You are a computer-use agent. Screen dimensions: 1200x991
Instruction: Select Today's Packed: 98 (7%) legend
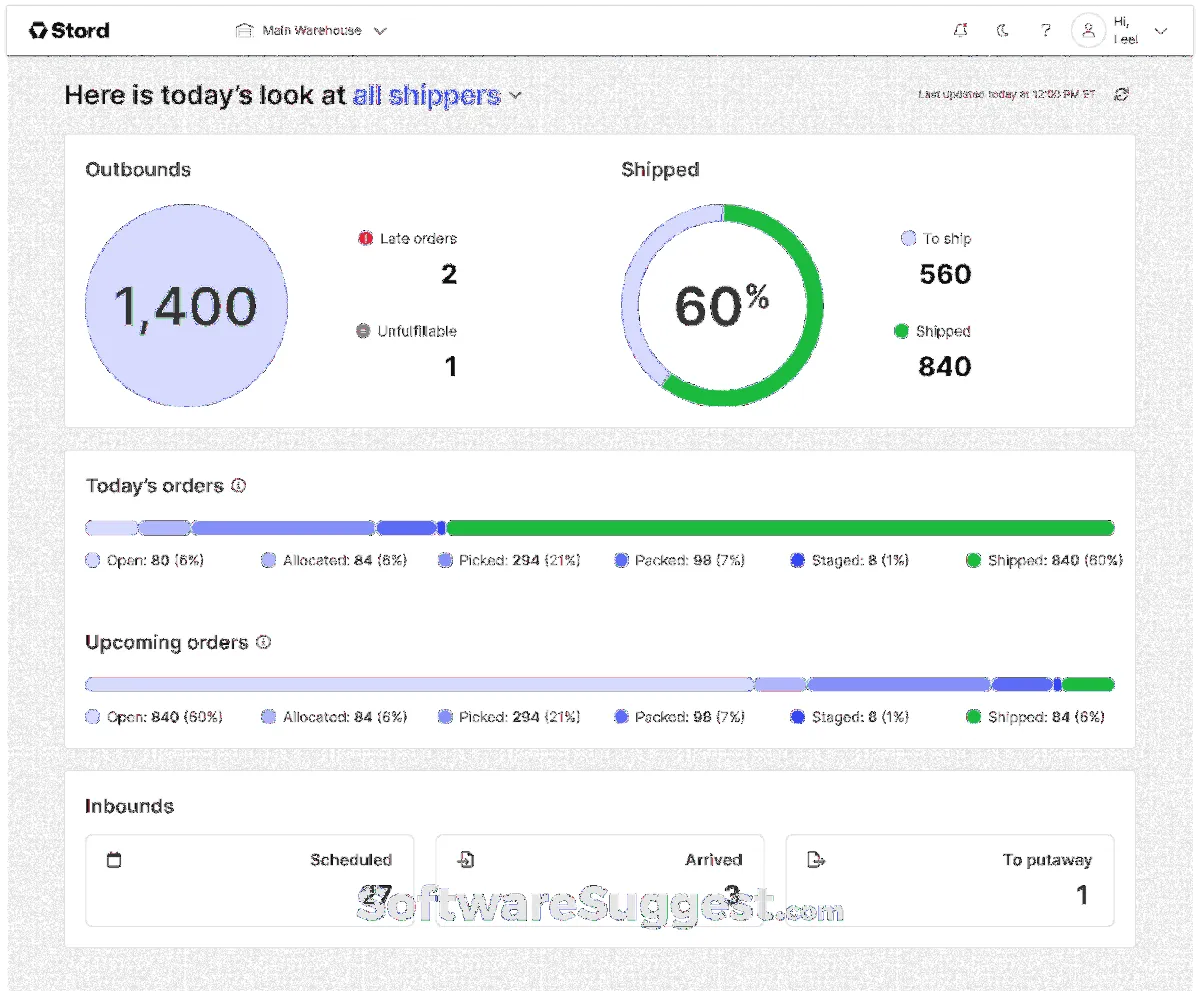coord(680,561)
